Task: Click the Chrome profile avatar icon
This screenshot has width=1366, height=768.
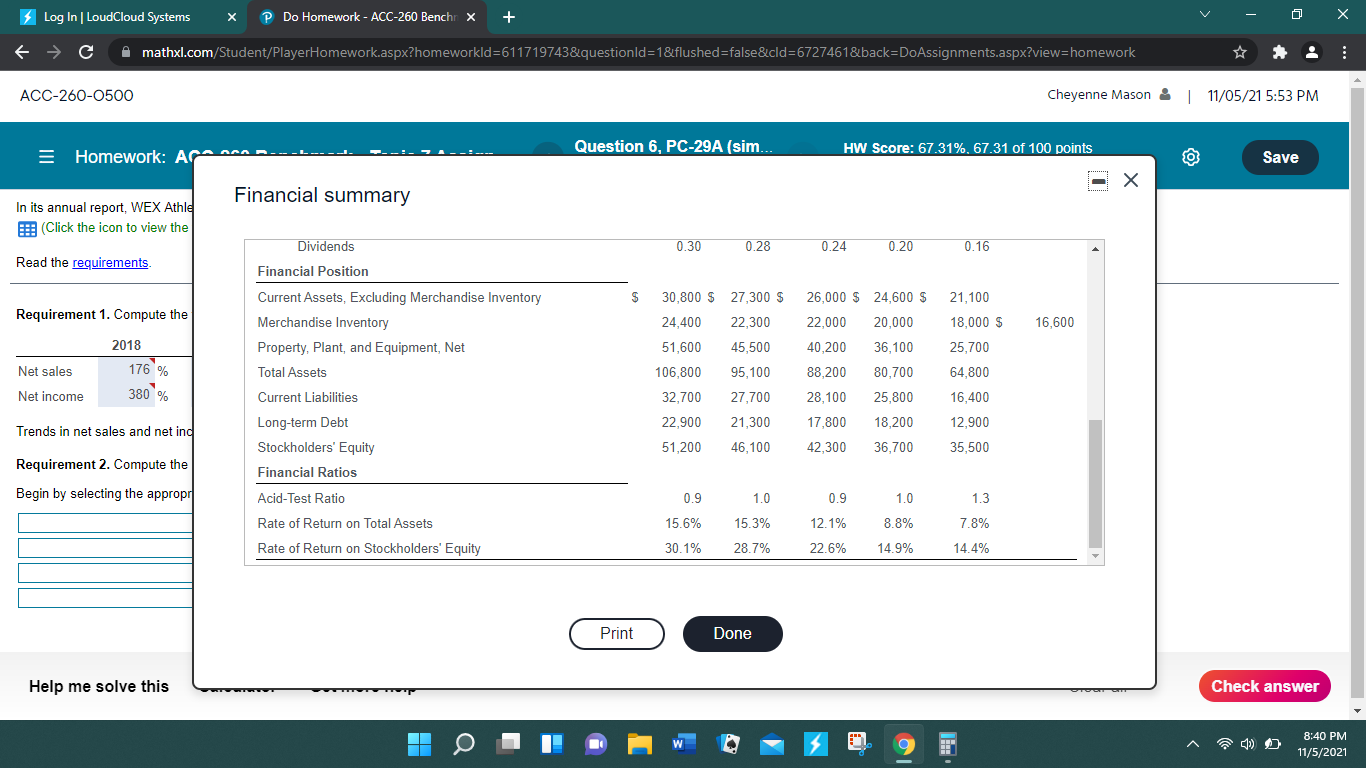Action: pos(1313,52)
